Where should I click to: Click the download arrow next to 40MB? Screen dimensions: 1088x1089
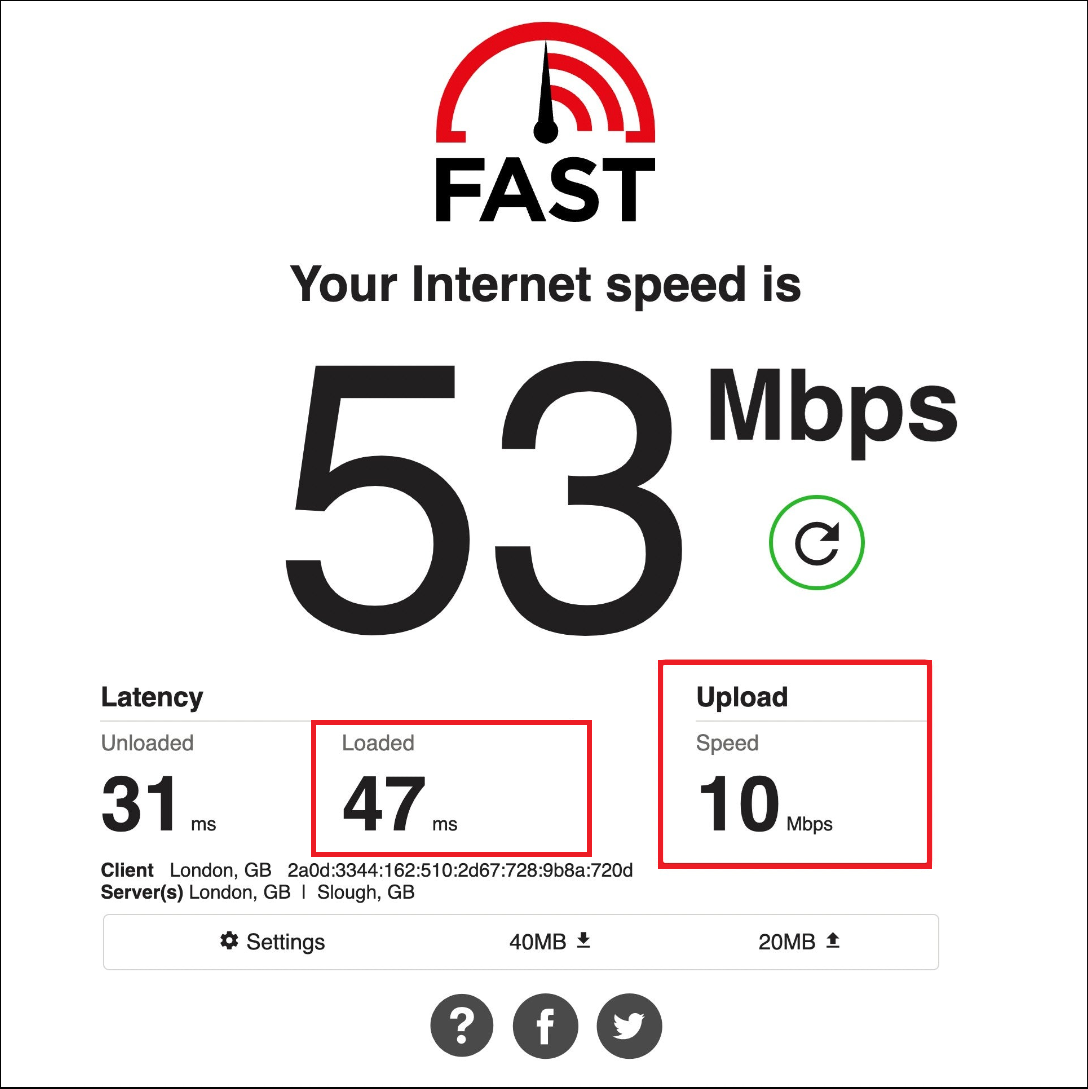[x=584, y=940]
